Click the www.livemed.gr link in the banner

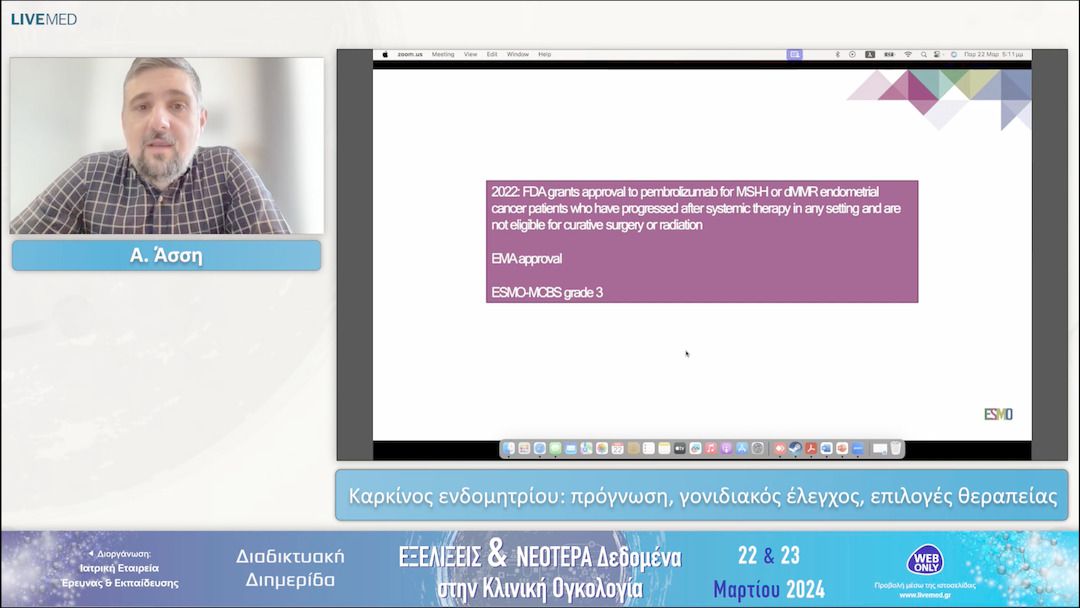pyautogui.click(x=925, y=595)
